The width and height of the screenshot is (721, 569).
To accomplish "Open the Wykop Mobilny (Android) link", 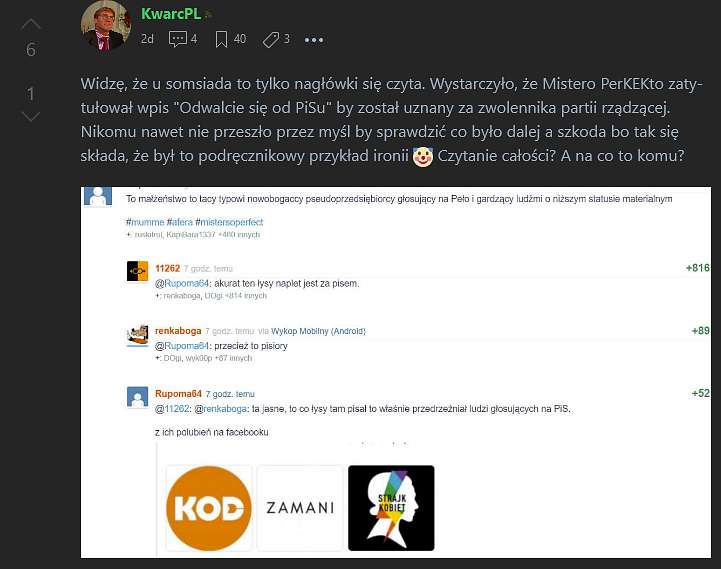I will pyautogui.click(x=318, y=331).
